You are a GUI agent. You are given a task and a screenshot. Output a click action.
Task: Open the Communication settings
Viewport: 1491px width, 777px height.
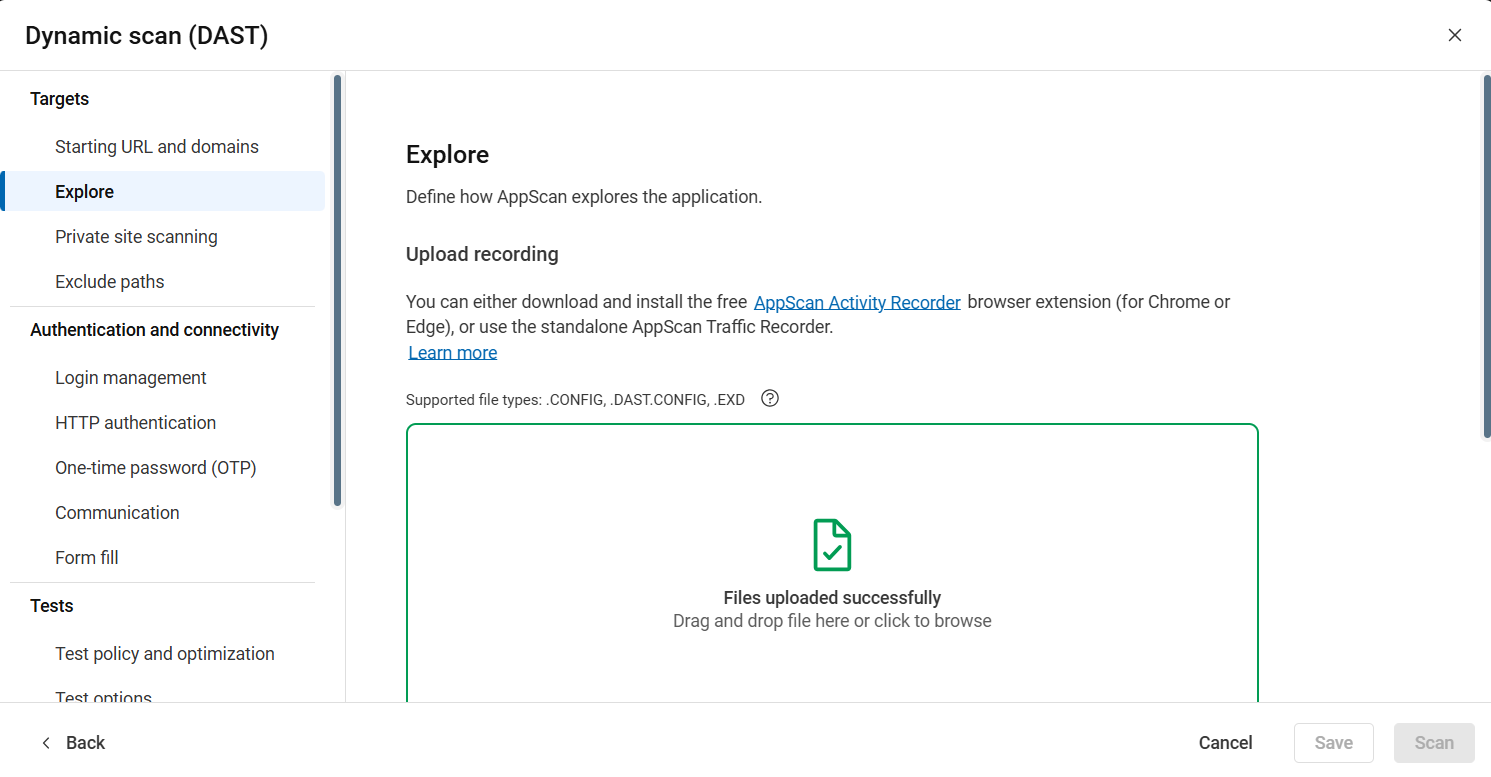117,513
